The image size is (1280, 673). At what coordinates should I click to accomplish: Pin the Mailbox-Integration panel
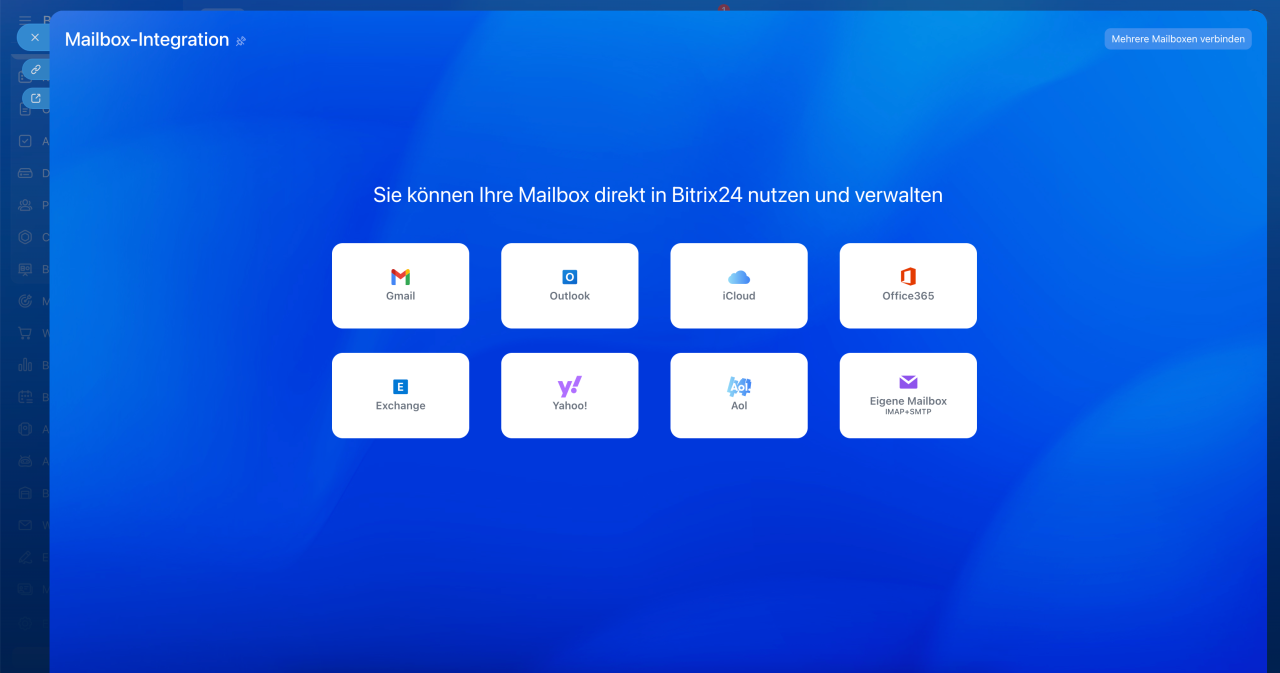point(241,41)
